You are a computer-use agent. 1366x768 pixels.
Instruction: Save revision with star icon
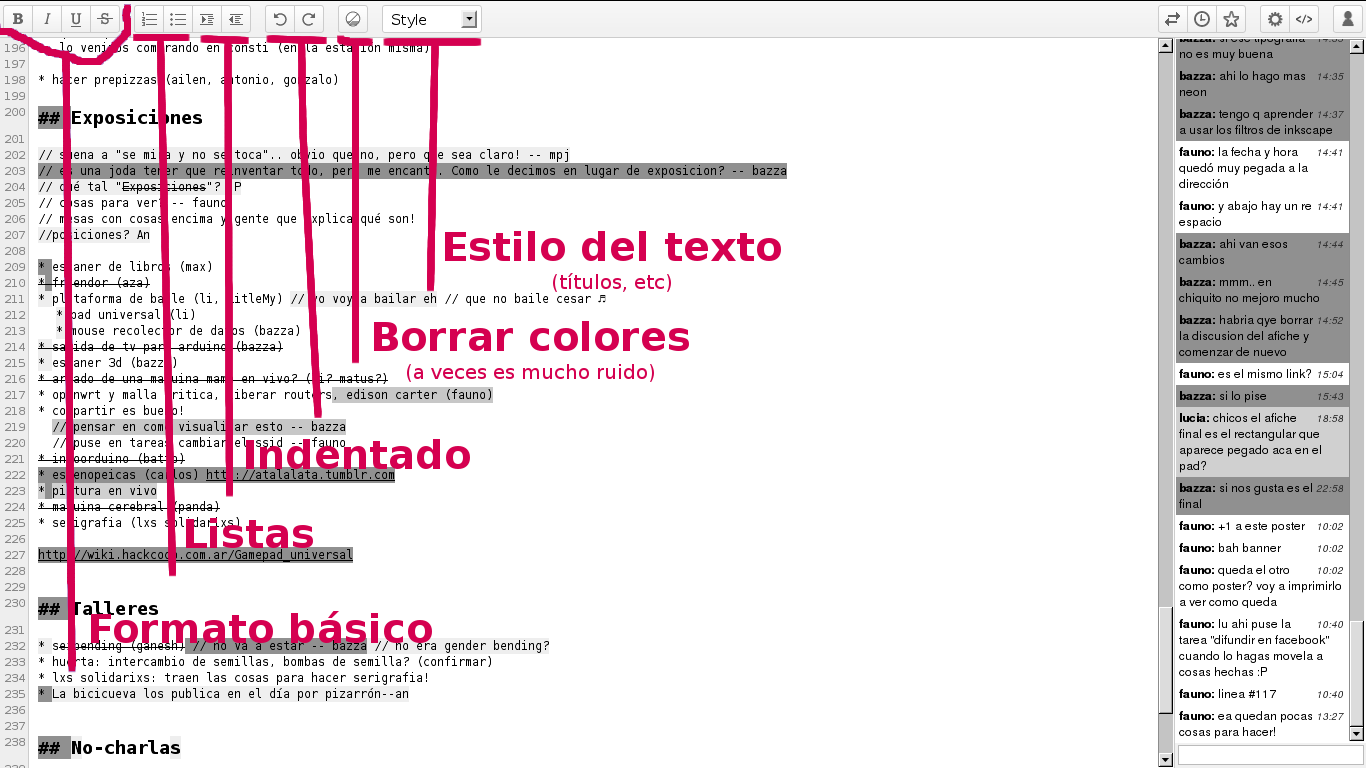1231,19
